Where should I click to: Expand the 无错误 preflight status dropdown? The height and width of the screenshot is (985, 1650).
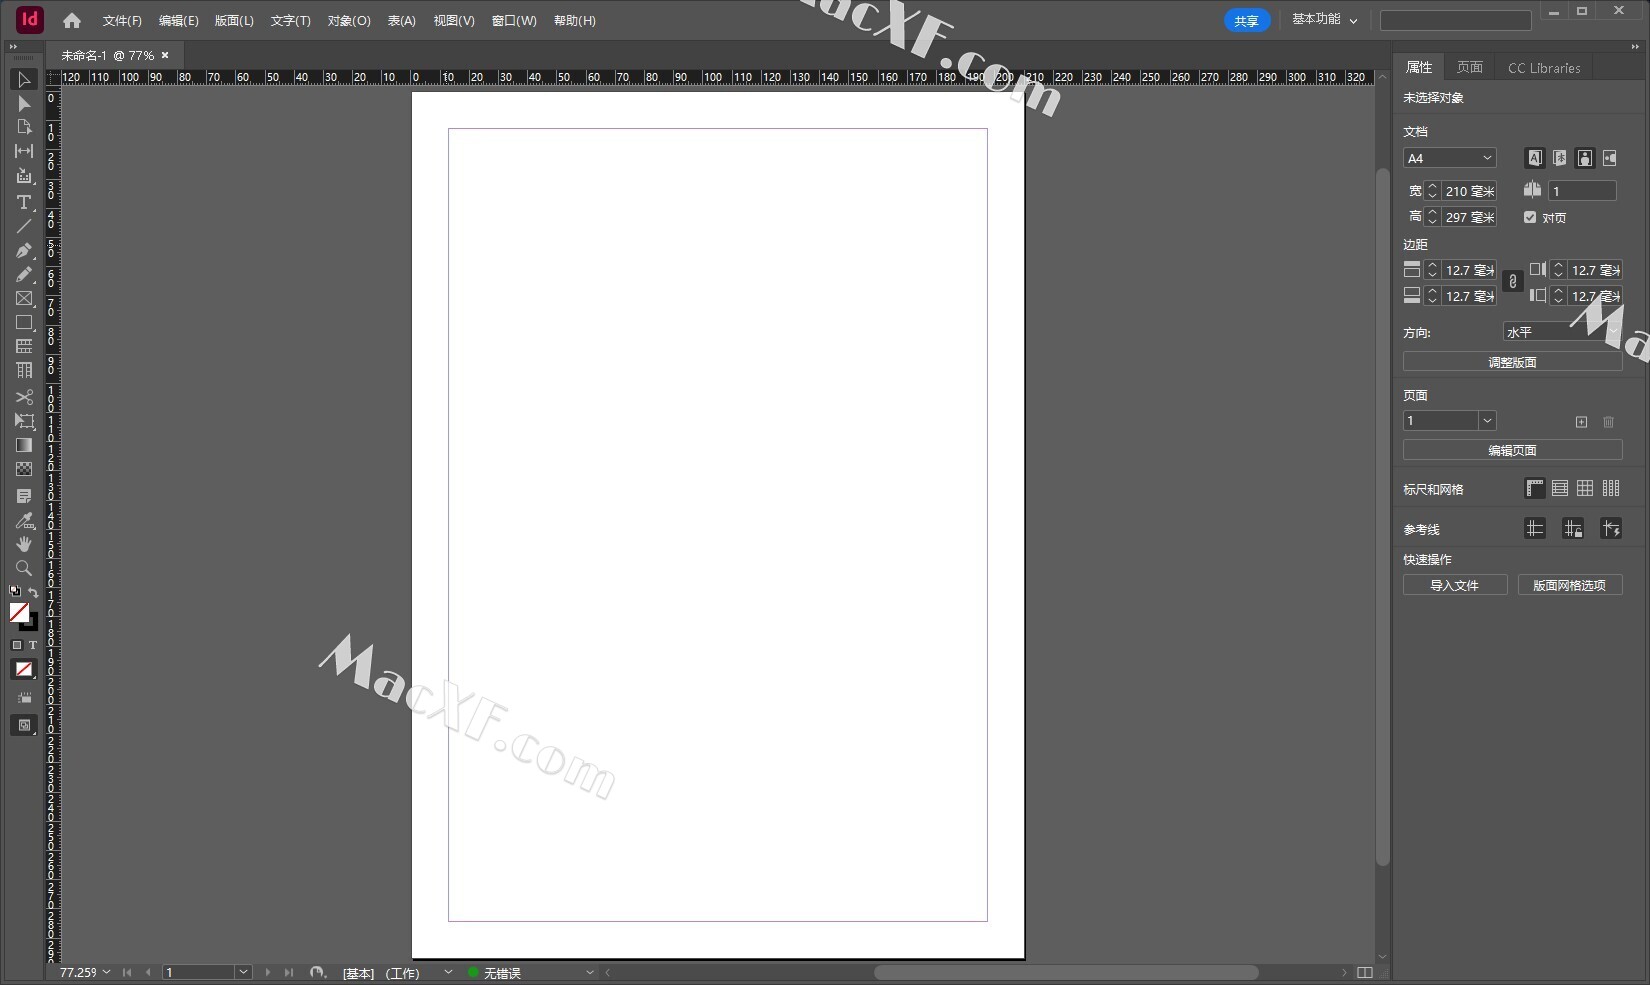pos(590,972)
